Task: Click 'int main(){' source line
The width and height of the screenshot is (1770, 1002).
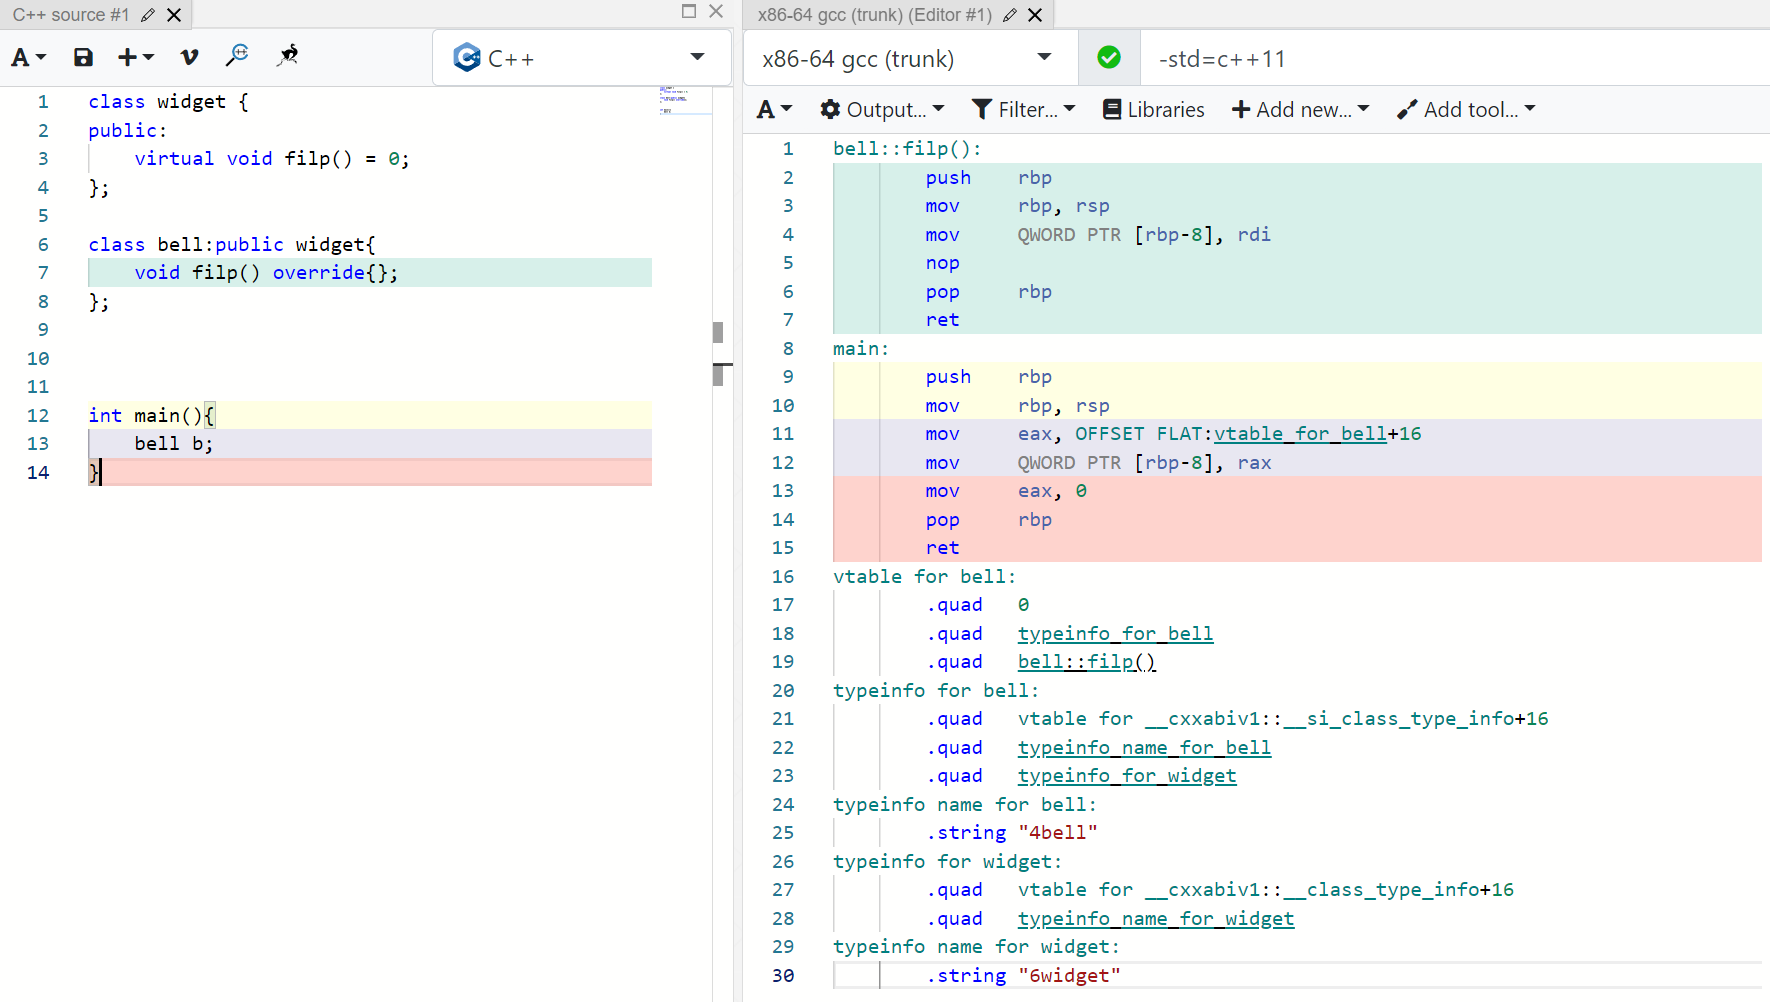Action: click(151, 416)
